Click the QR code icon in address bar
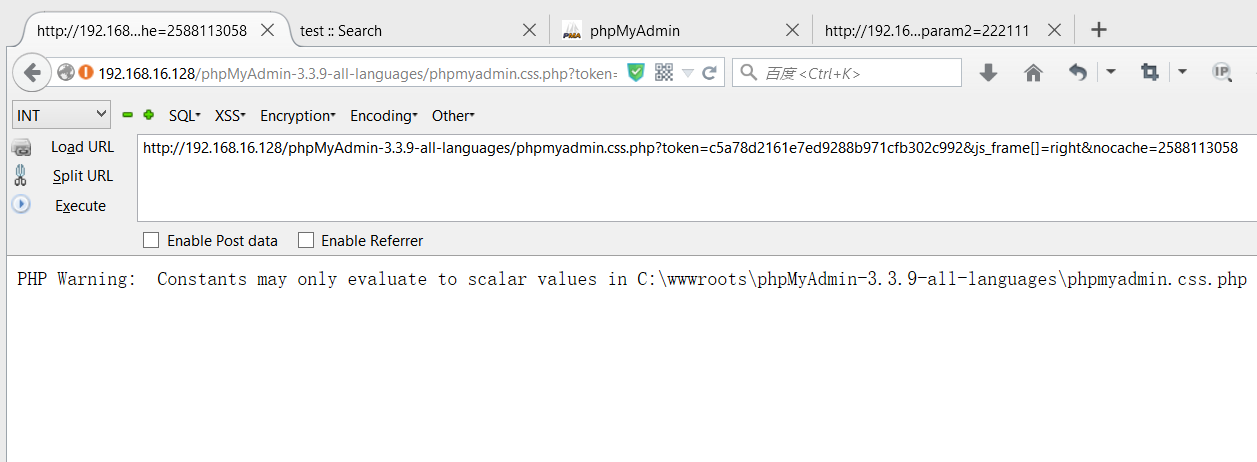The height and width of the screenshot is (462, 1257). click(x=664, y=72)
